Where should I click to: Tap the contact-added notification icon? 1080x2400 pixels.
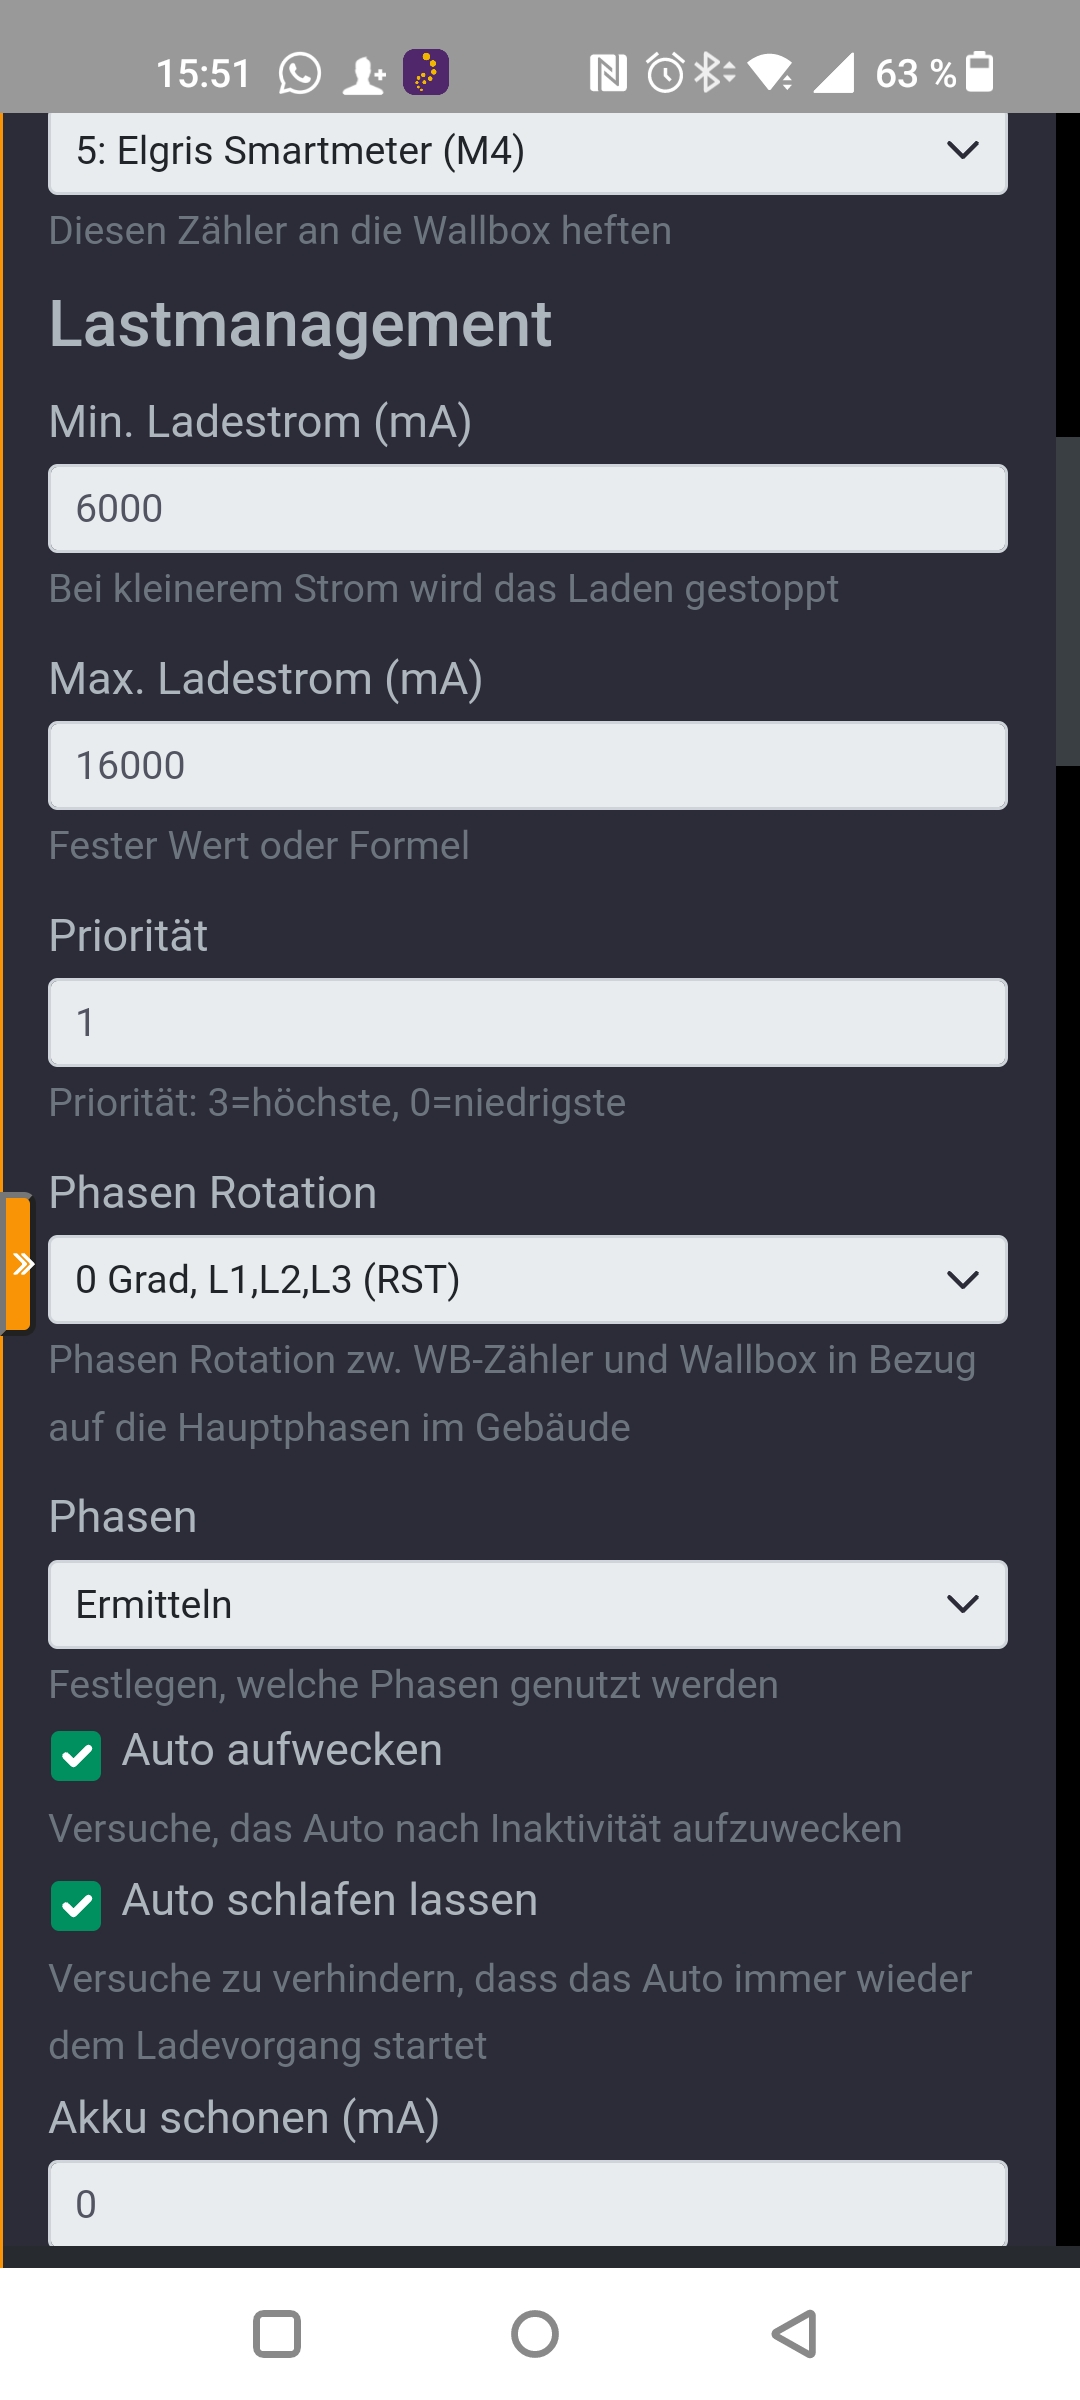364,74
